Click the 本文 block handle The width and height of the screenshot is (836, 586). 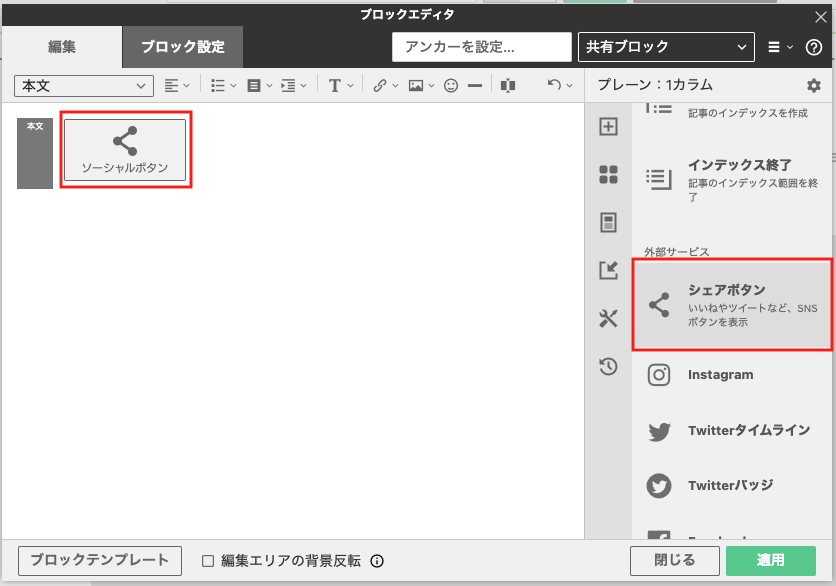pyautogui.click(x=35, y=153)
